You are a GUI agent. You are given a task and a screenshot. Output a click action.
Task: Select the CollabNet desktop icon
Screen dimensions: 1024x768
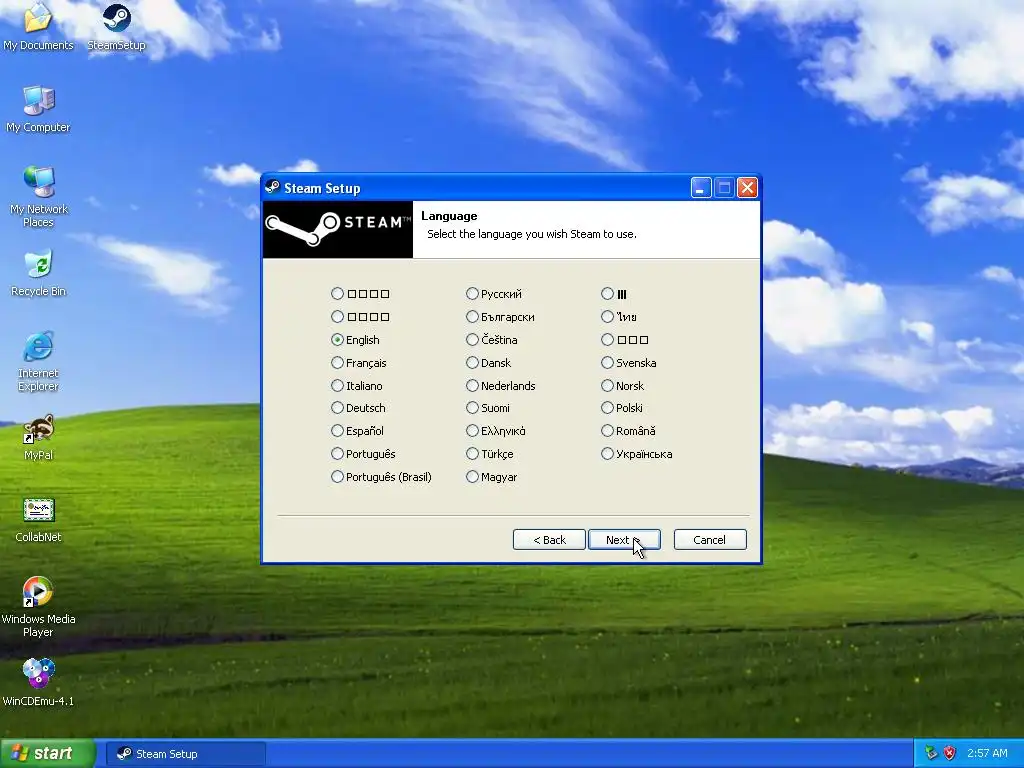[x=38, y=520]
